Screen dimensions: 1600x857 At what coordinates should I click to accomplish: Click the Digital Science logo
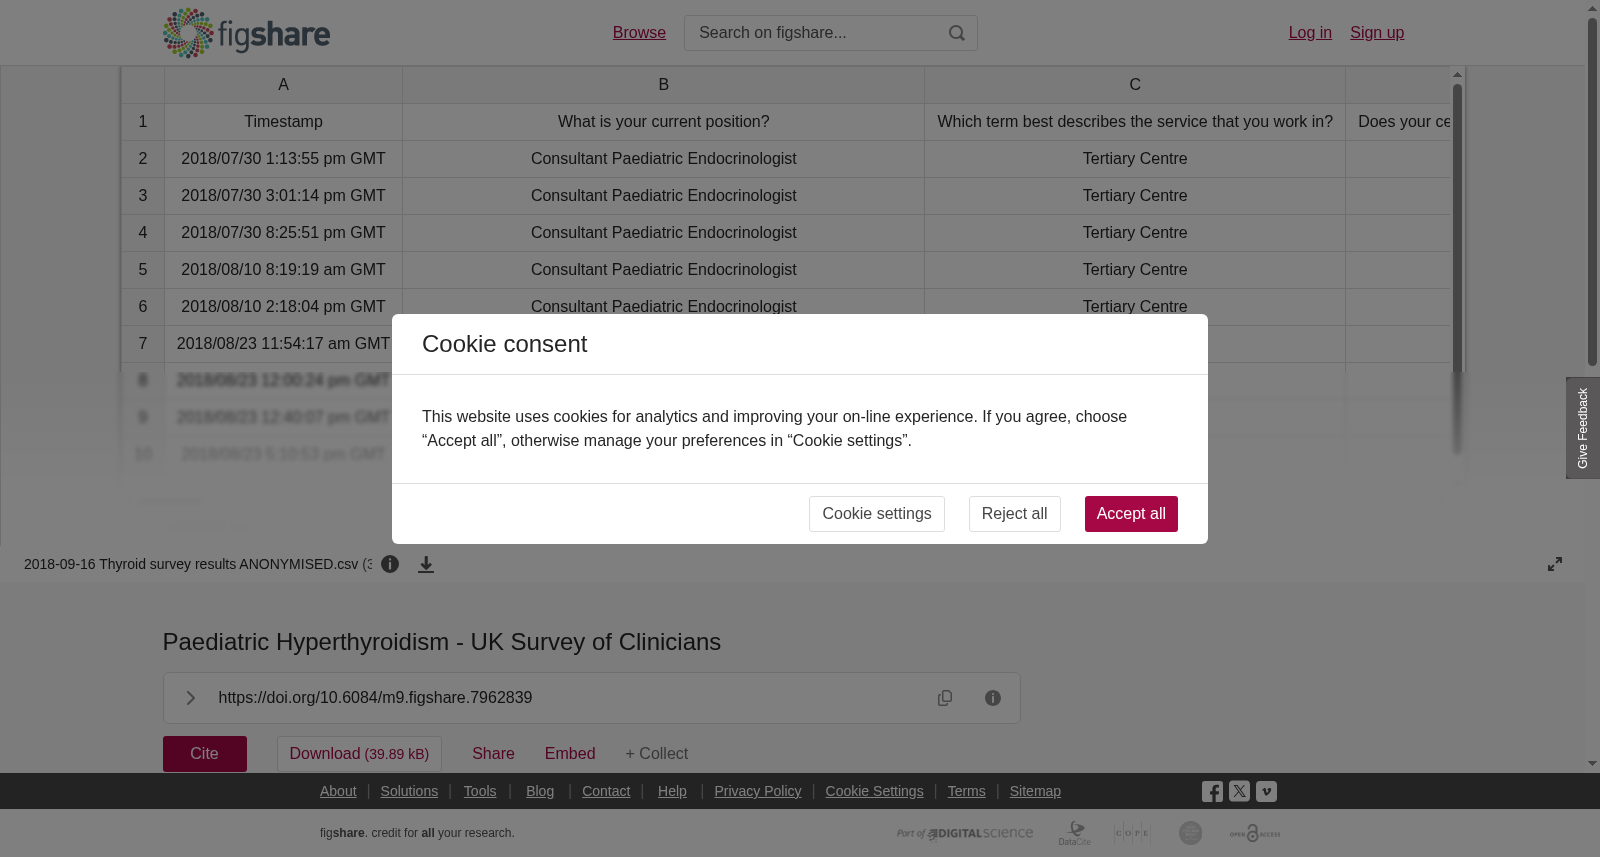click(x=965, y=833)
